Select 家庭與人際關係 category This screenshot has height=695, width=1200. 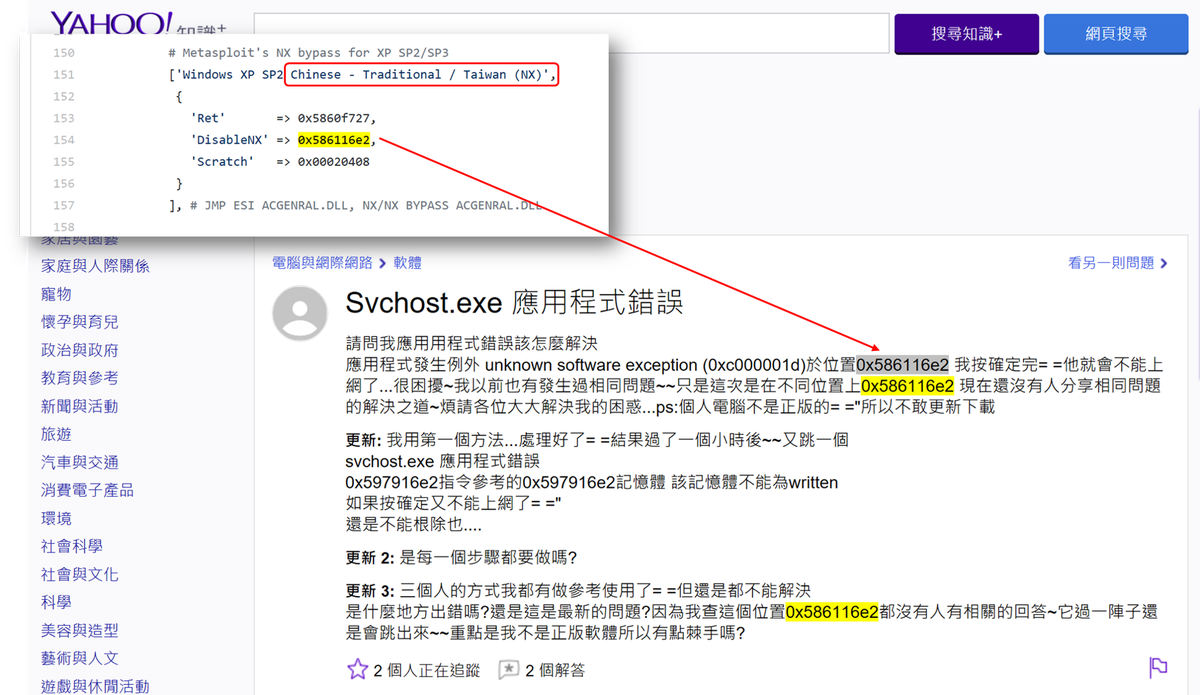[x=95, y=266]
